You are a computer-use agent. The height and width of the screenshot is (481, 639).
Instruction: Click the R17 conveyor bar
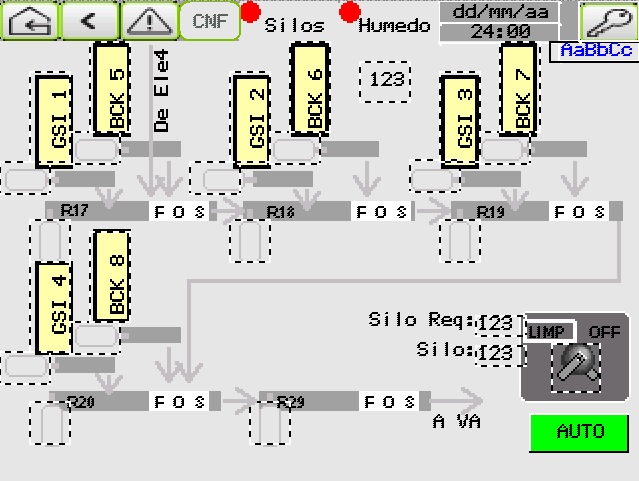[97, 211]
